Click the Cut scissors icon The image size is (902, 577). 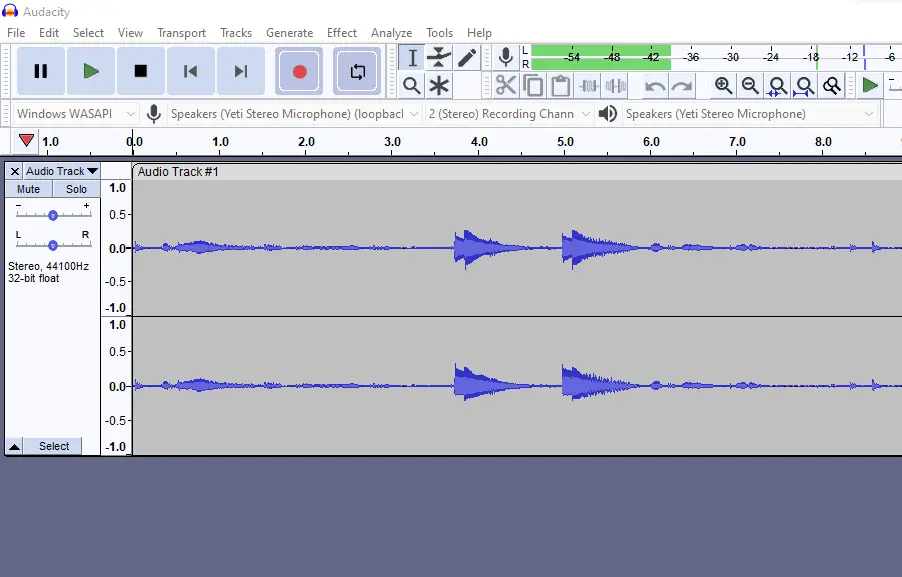pos(506,86)
